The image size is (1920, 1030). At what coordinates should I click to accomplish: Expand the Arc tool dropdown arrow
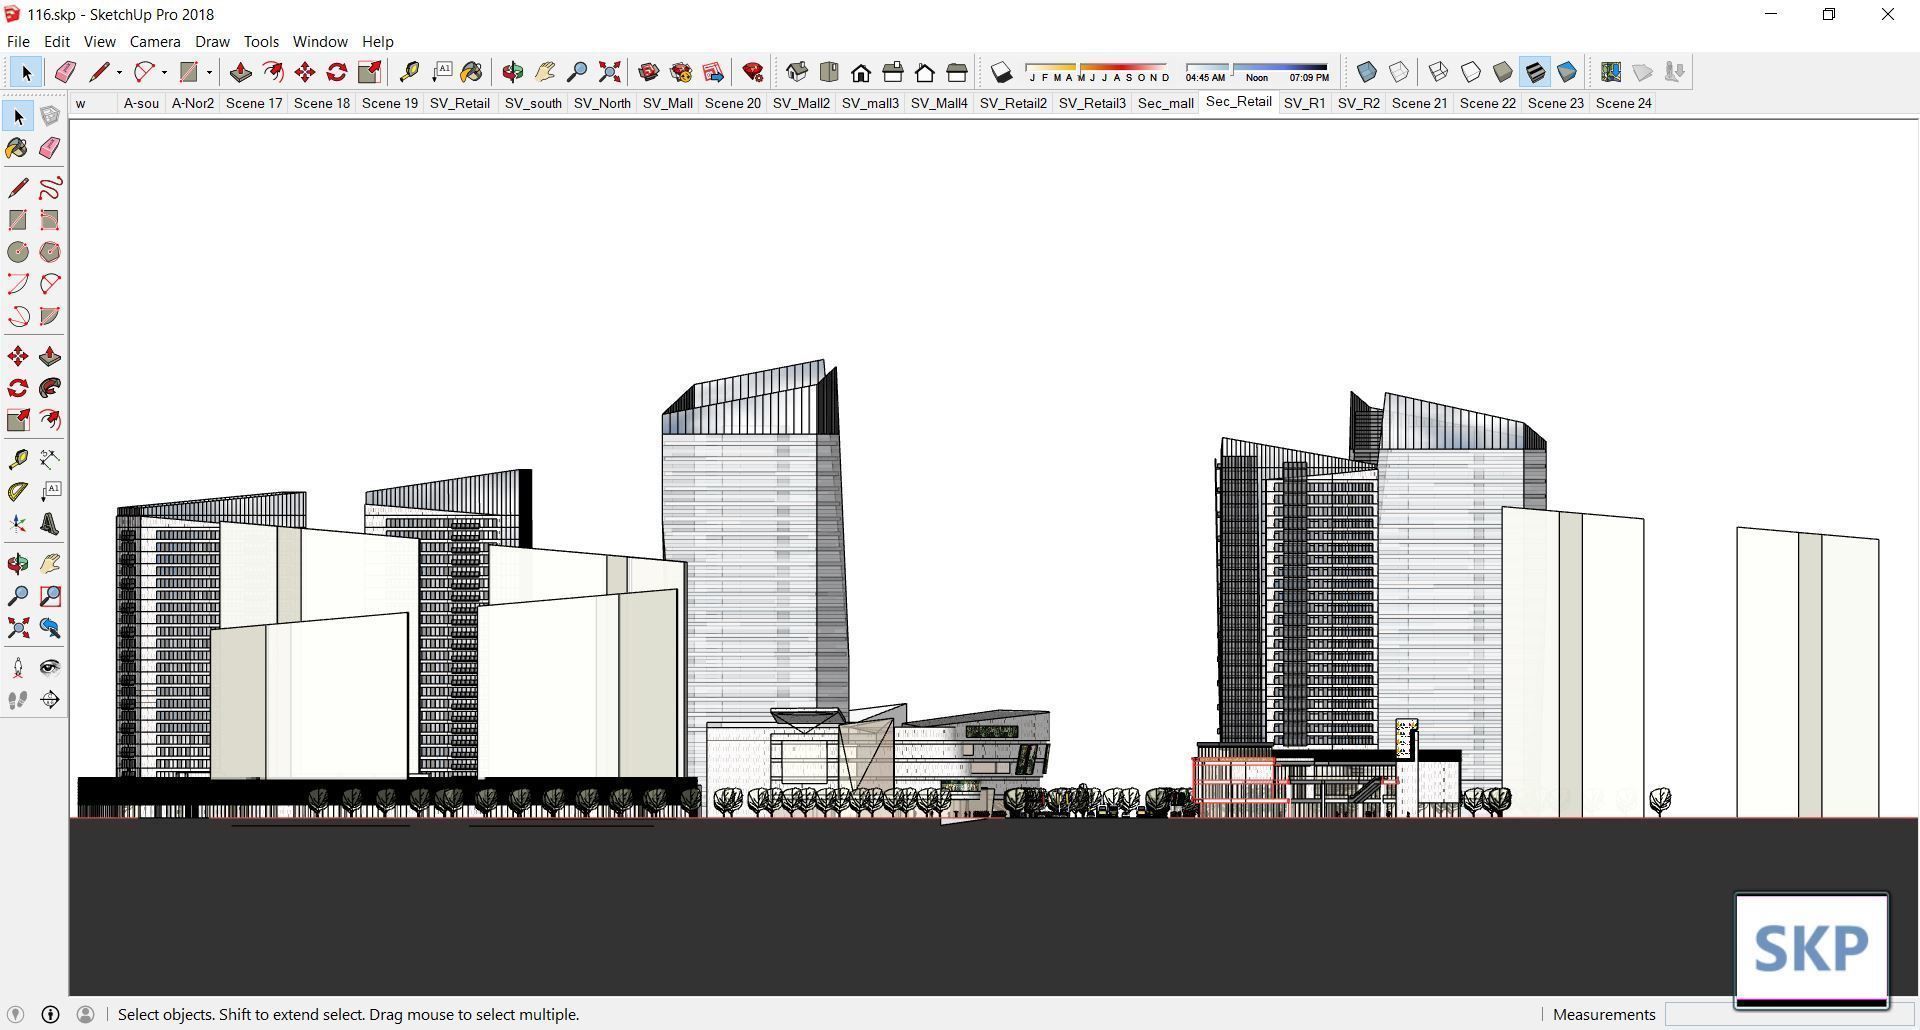(x=164, y=72)
